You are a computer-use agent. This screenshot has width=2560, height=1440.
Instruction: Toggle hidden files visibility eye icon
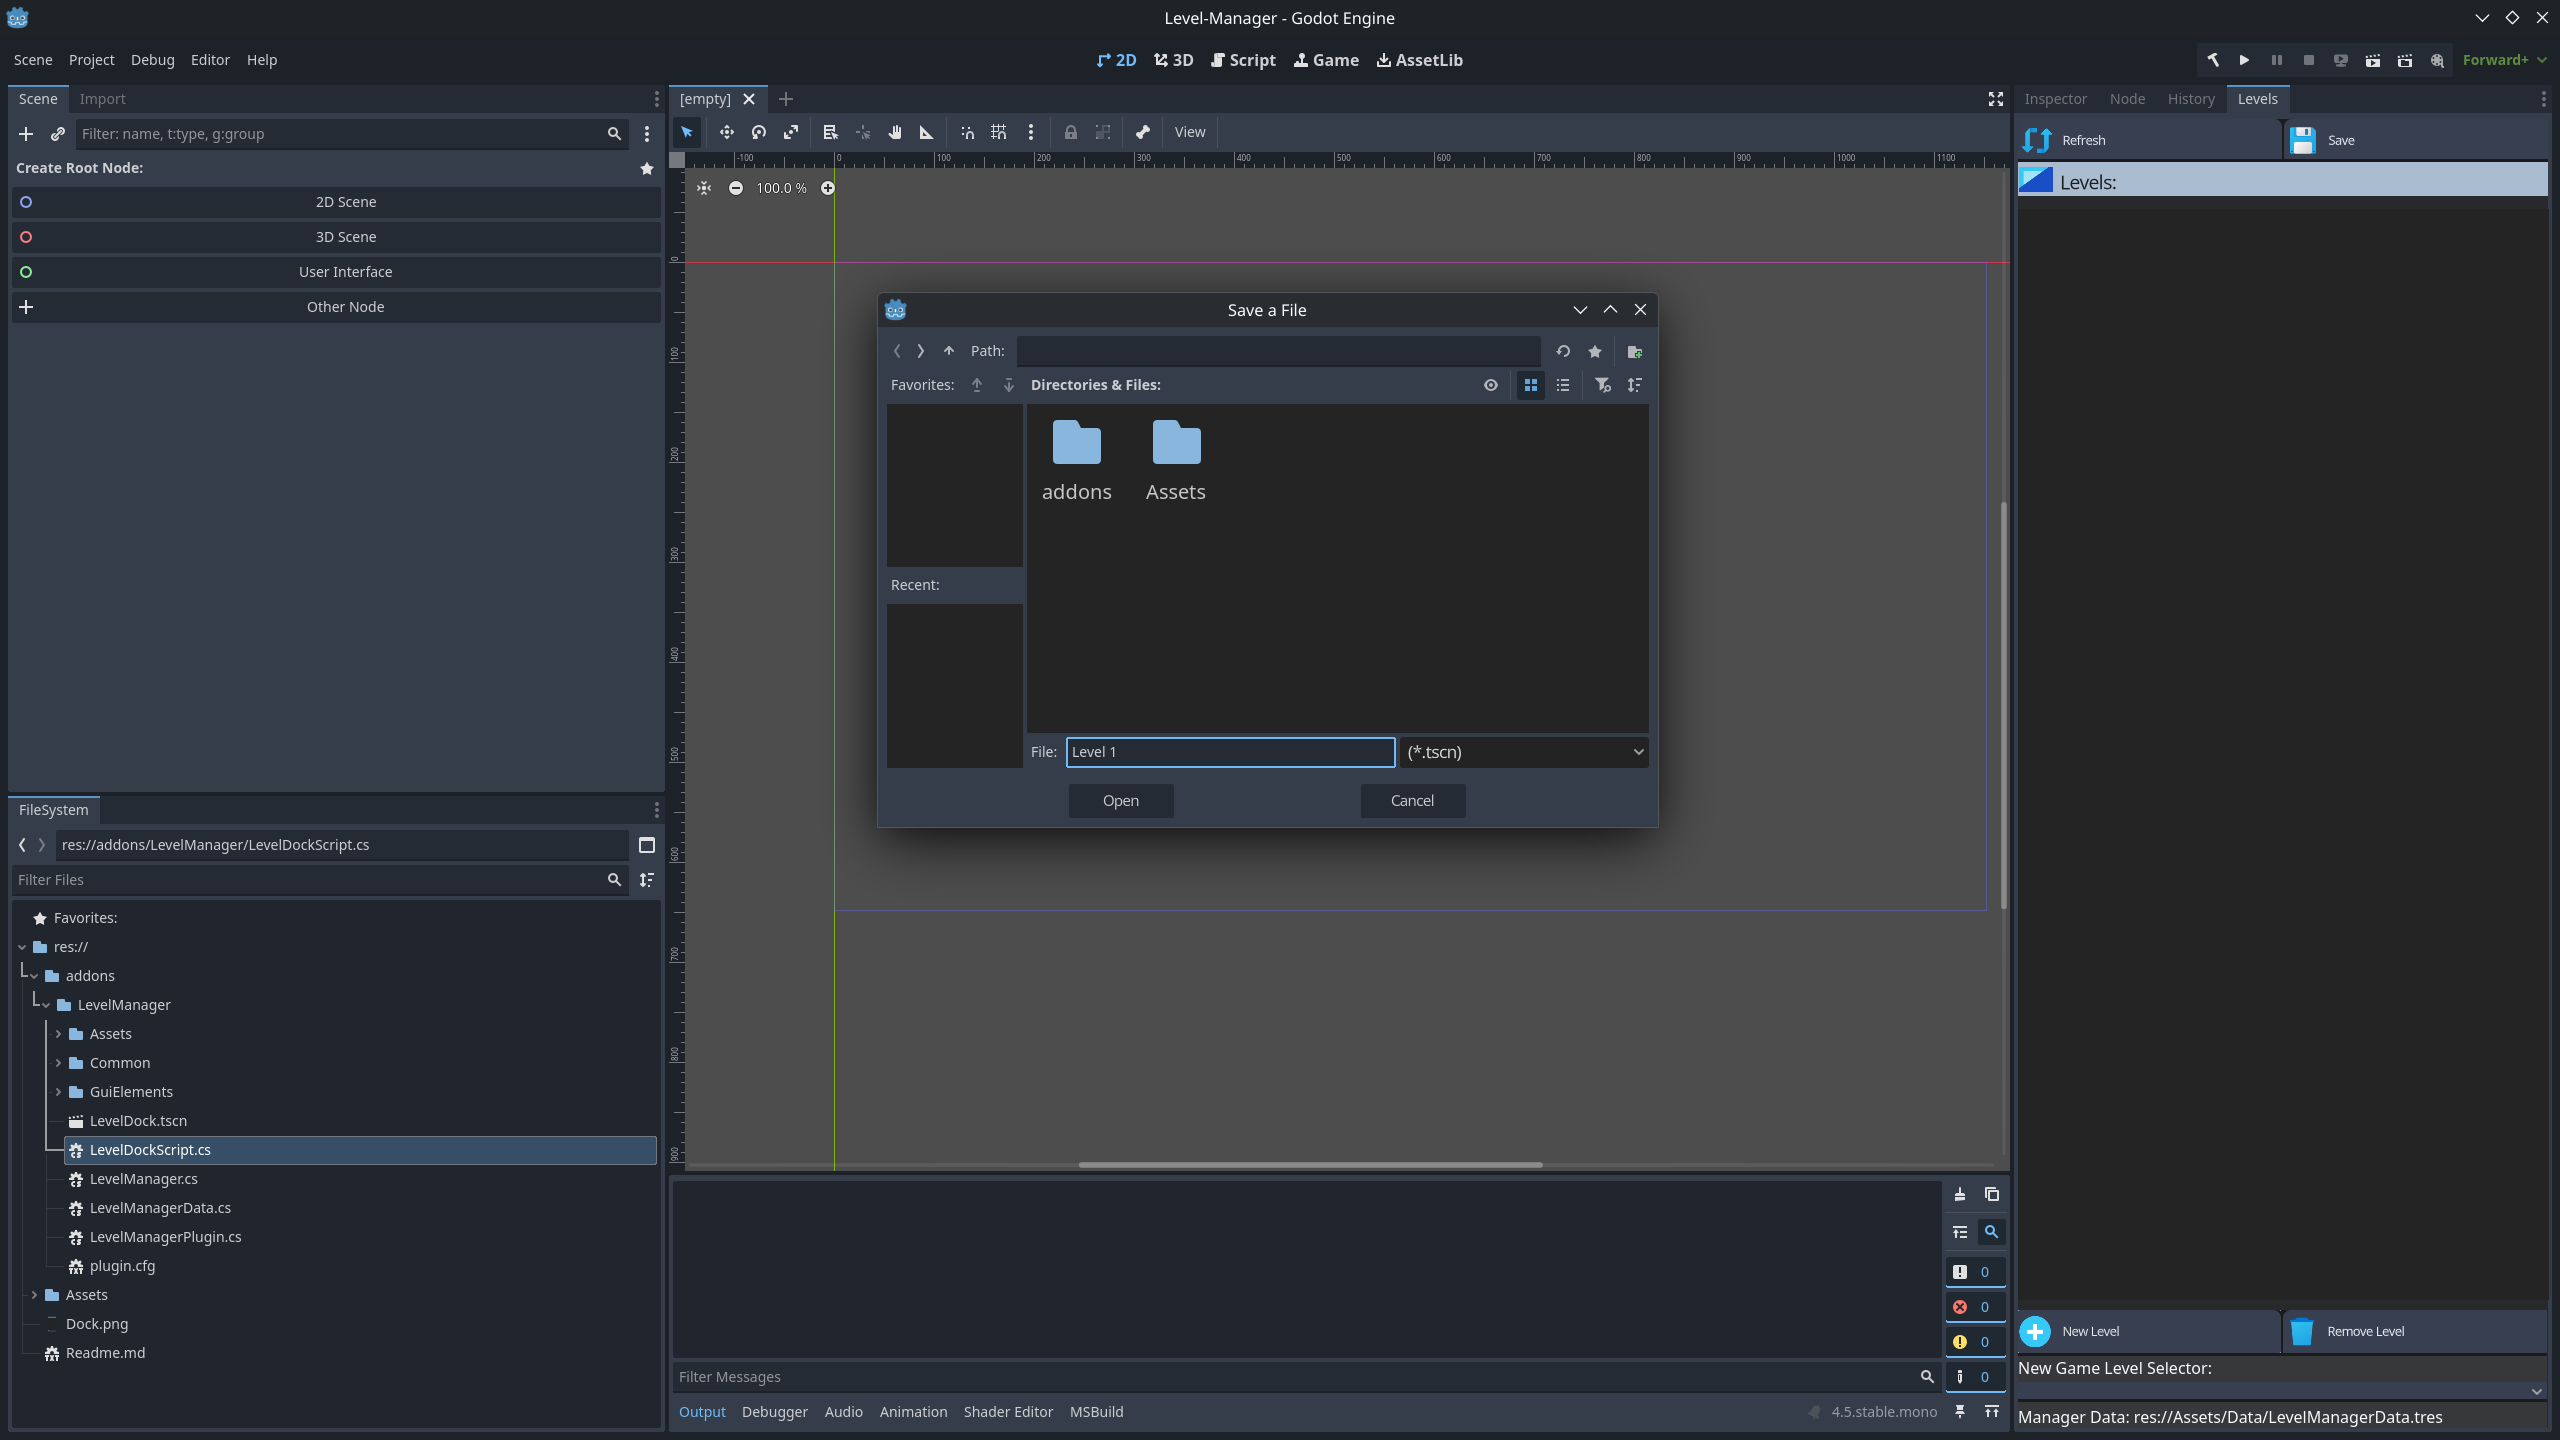click(x=1491, y=385)
